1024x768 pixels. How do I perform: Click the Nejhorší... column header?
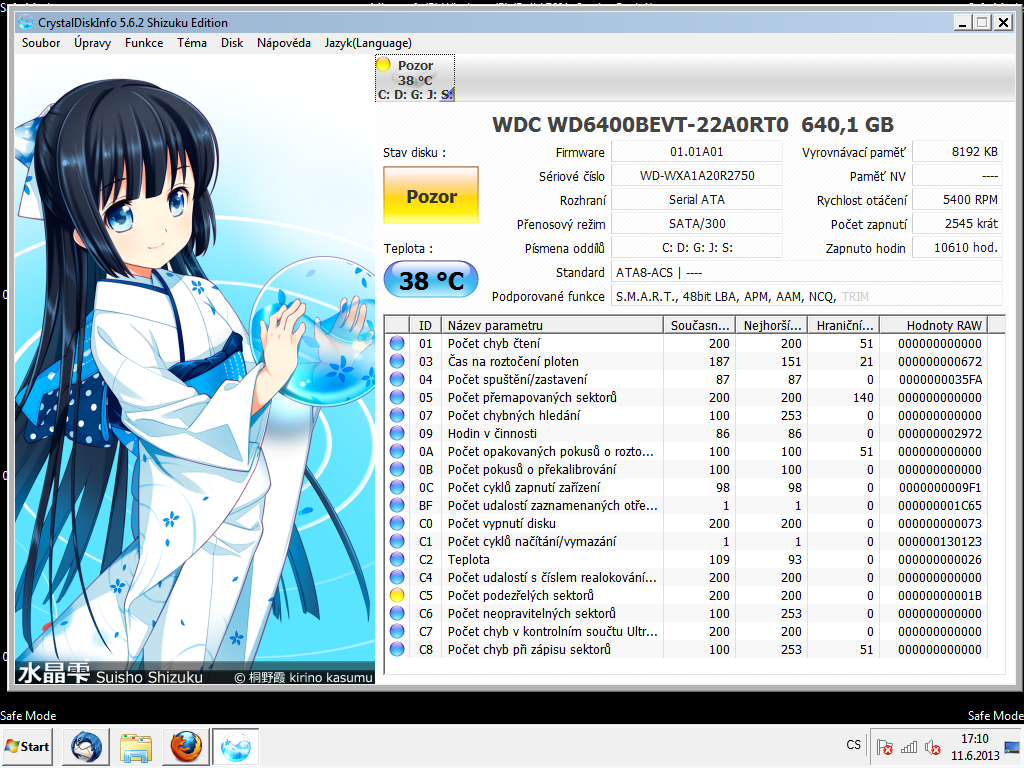click(772, 325)
